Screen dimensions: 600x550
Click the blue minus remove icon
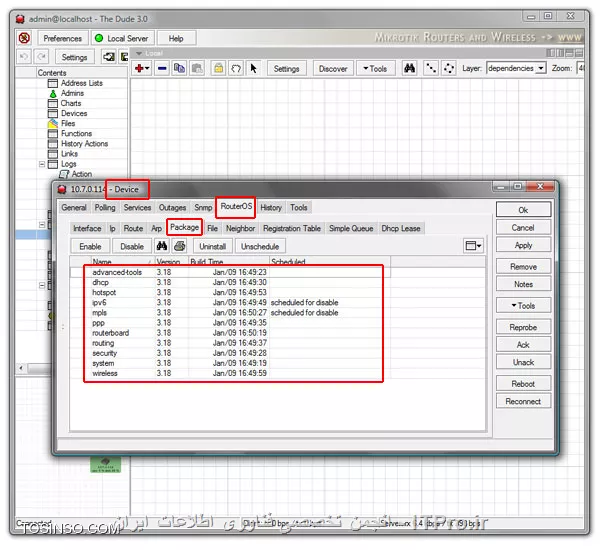[162, 69]
